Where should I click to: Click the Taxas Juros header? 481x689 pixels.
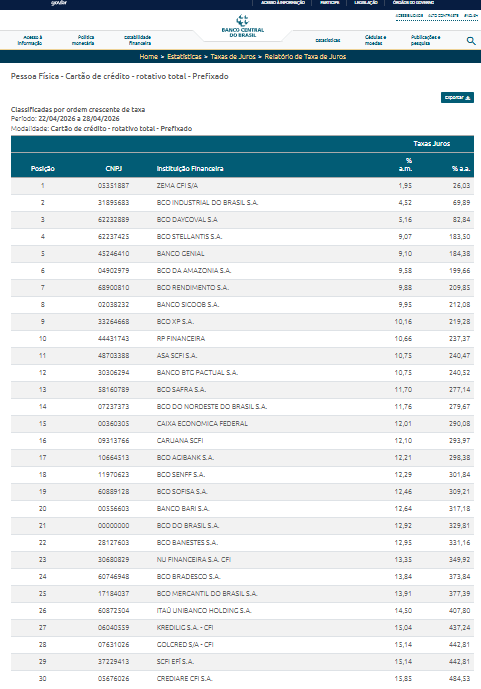pyautogui.click(x=431, y=144)
